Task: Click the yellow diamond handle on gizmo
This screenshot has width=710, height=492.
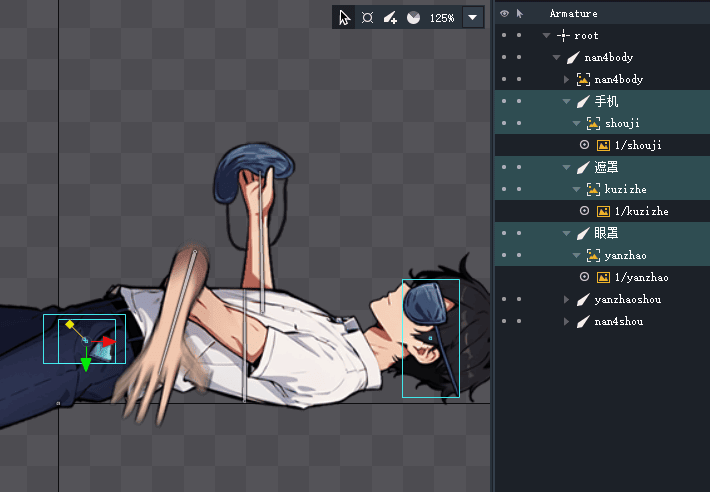Action: point(69,324)
